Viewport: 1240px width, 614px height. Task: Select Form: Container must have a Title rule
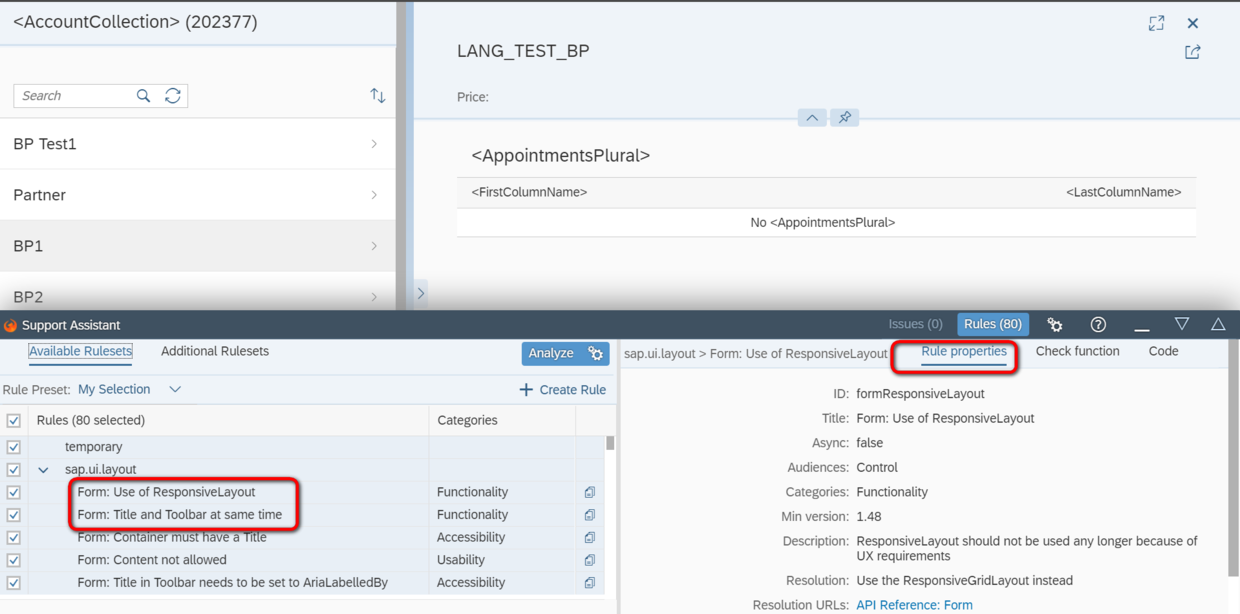pos(172,538)
